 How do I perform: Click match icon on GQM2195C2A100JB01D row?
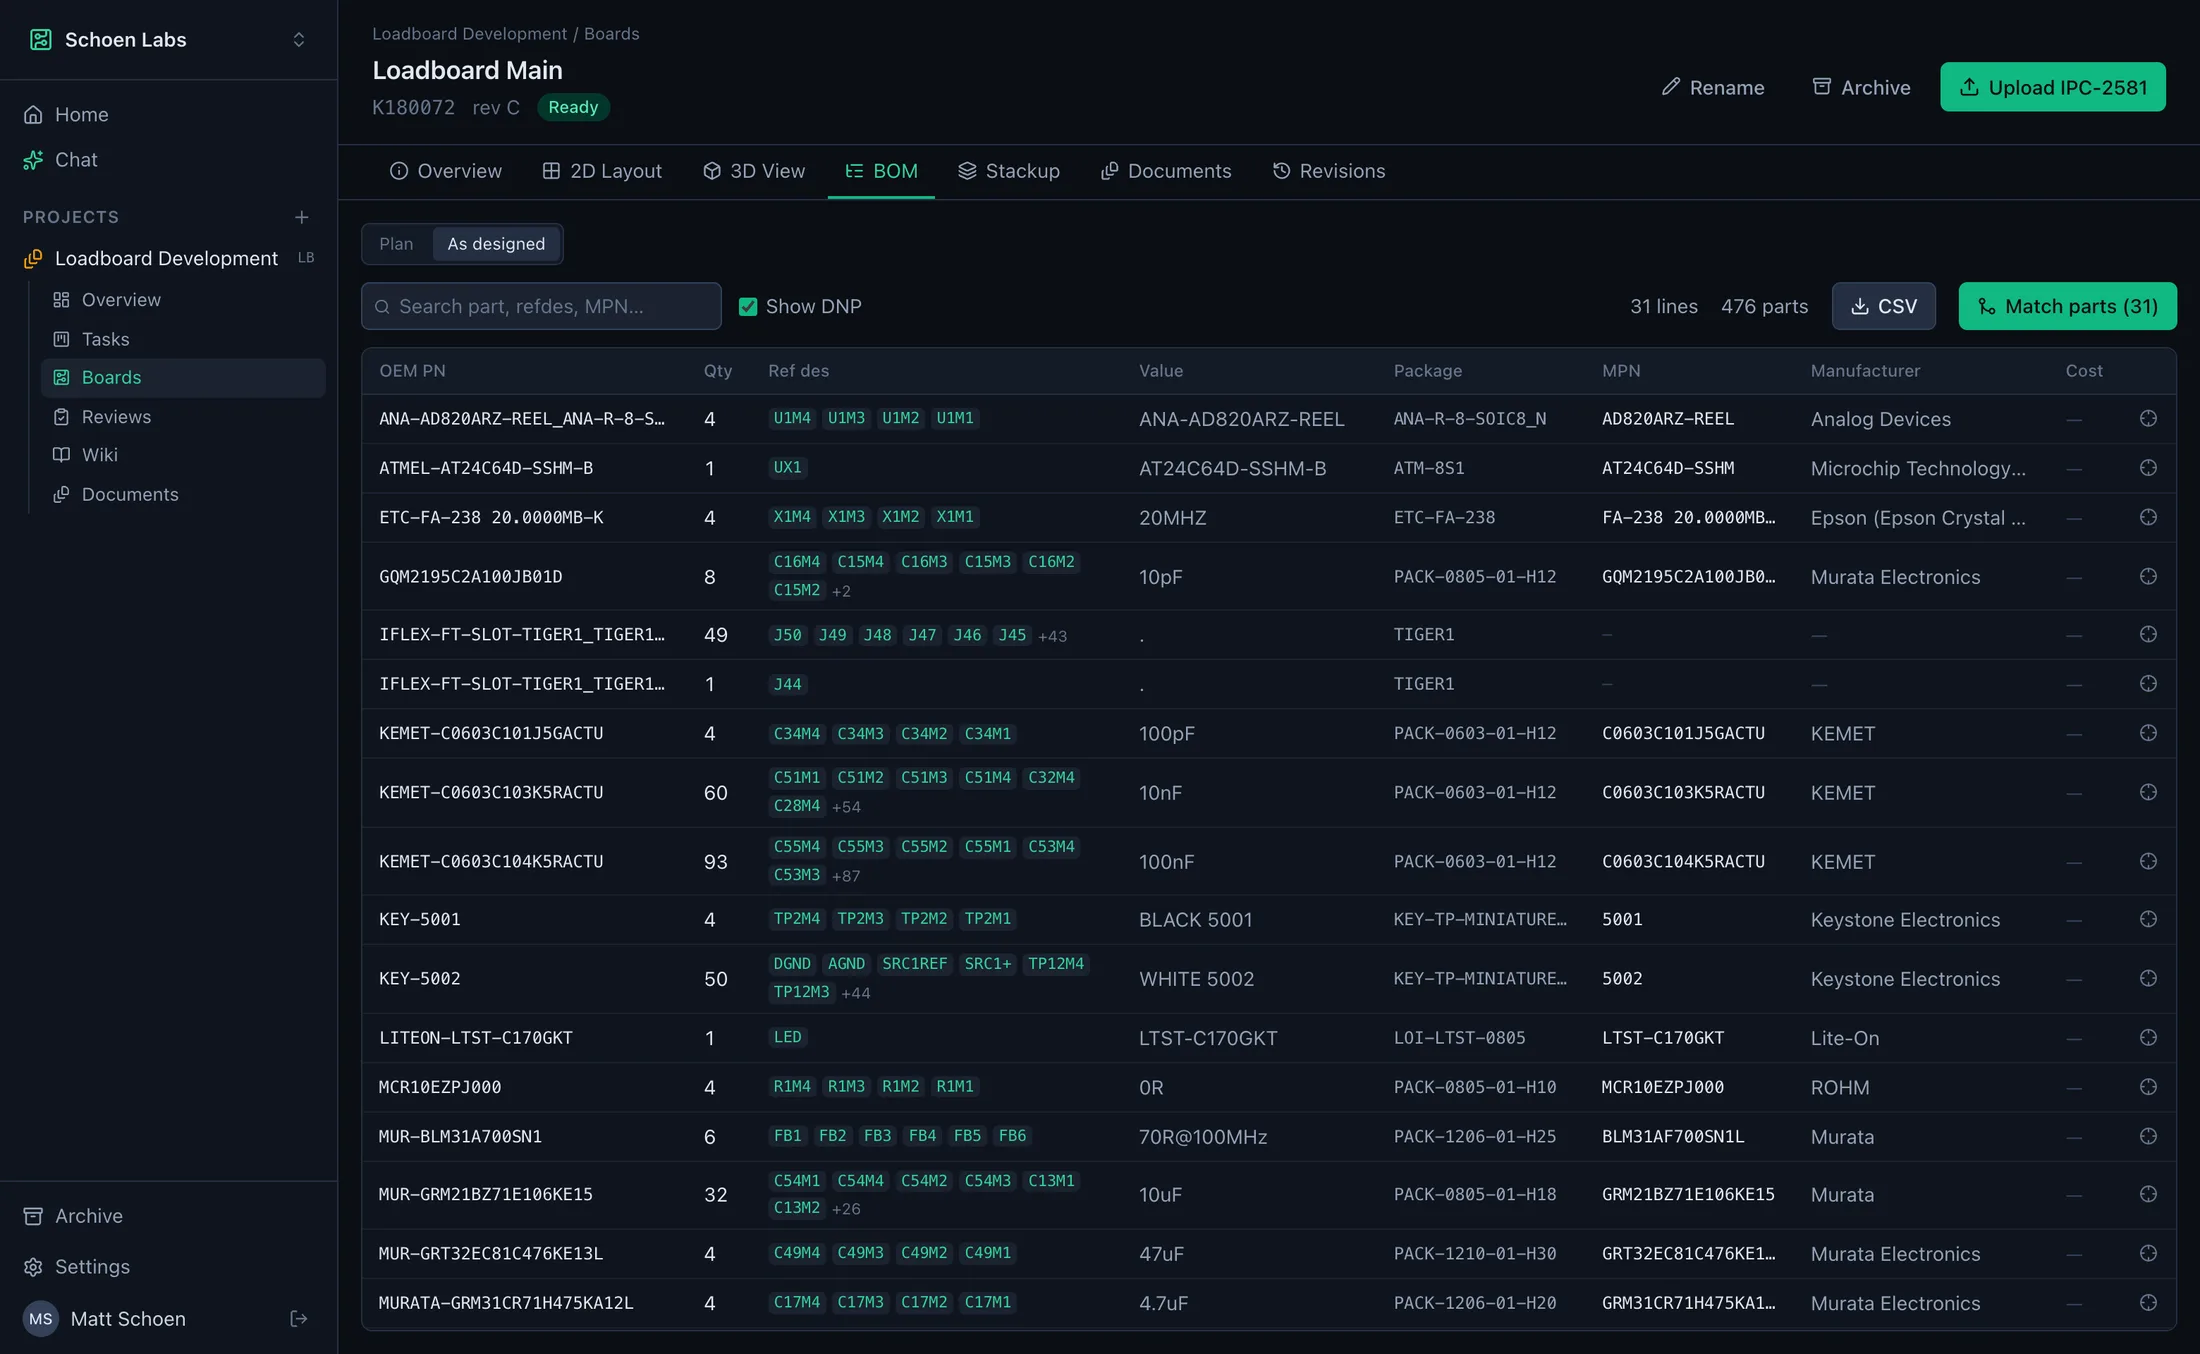(2147, 576)
